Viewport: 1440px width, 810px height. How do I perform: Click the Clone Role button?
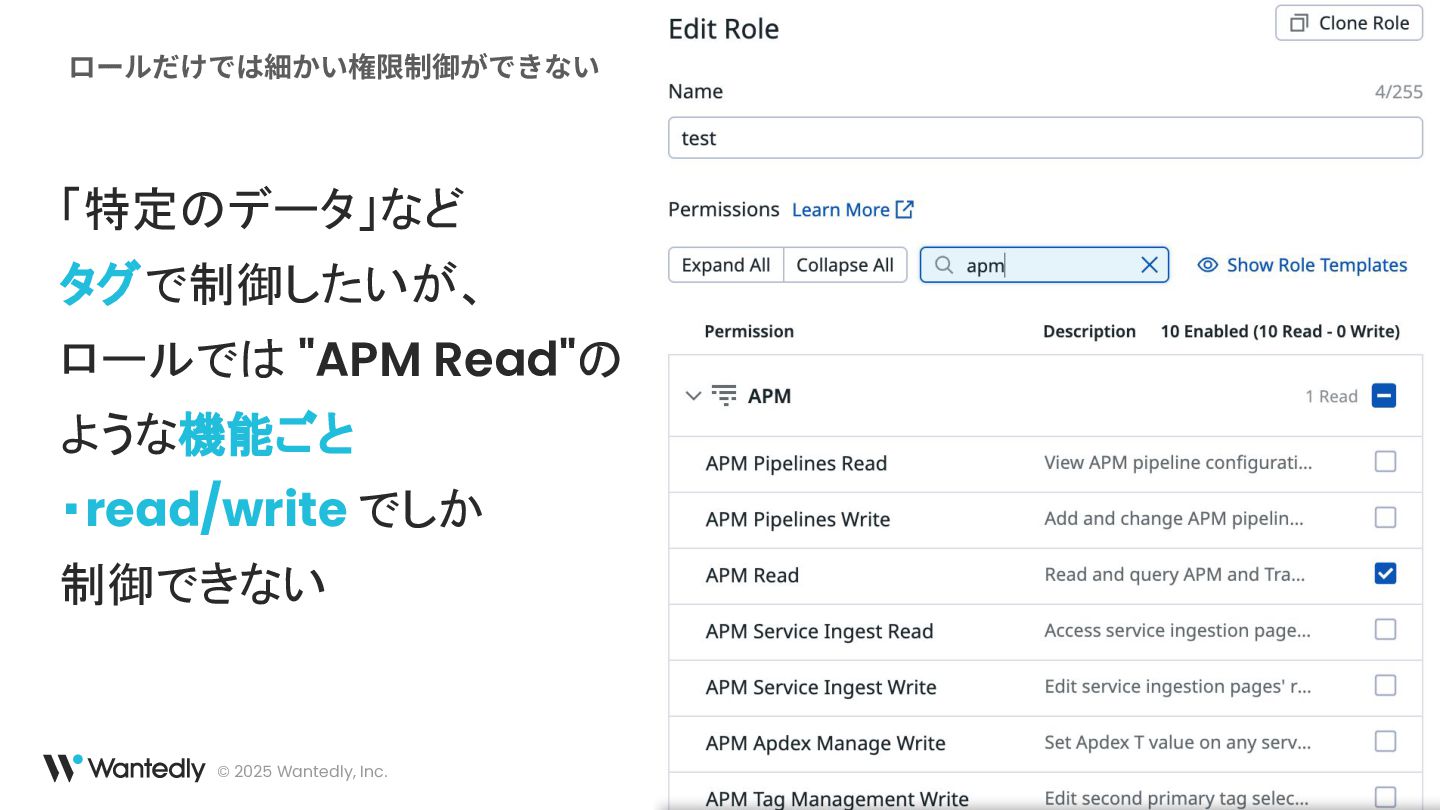pyautogui.click(x=1349, y=23)
